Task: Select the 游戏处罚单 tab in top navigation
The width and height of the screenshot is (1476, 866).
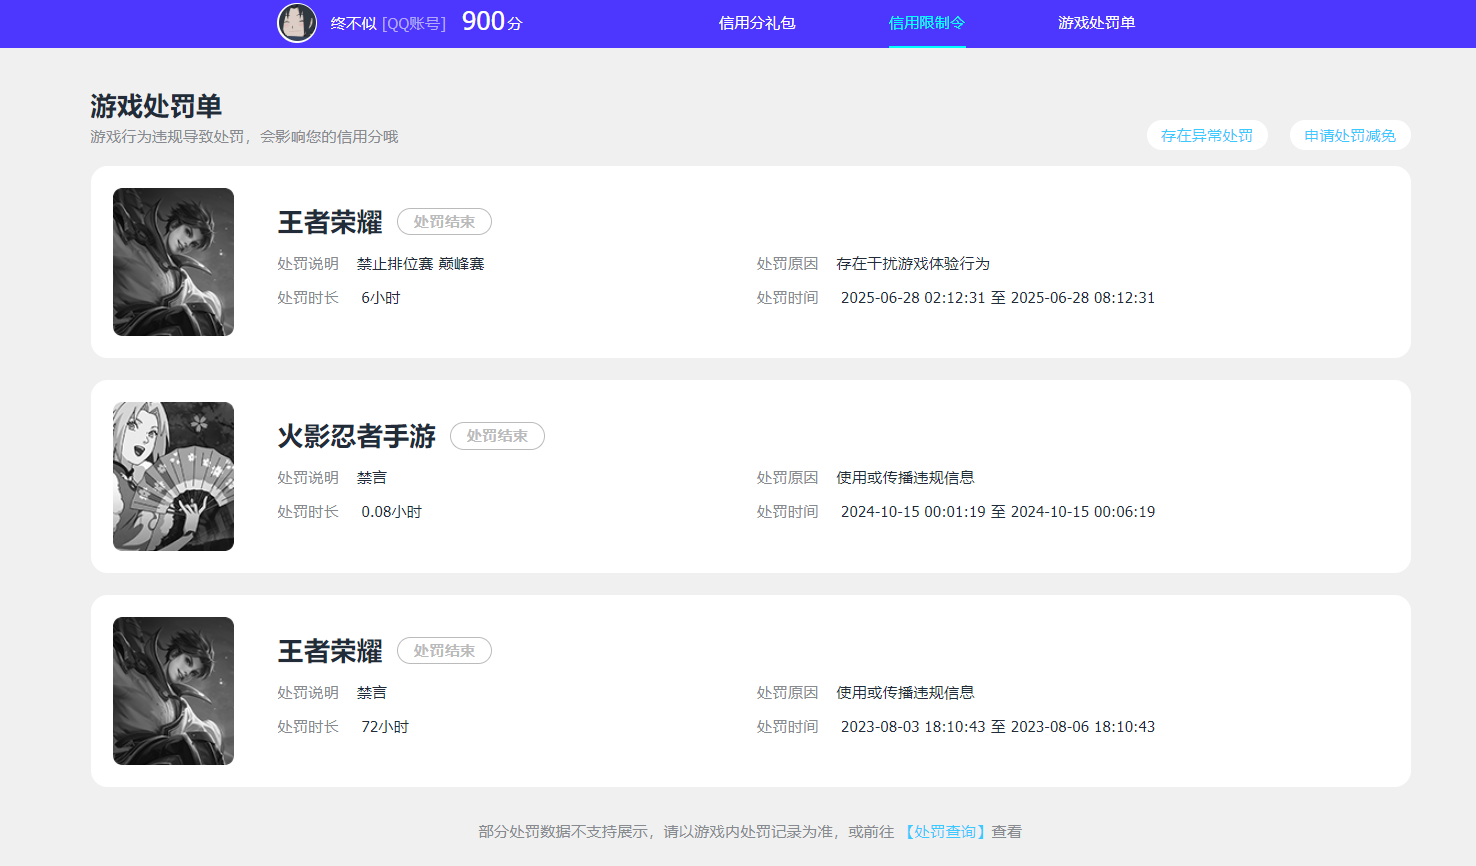Action: tap(1095, 23)
